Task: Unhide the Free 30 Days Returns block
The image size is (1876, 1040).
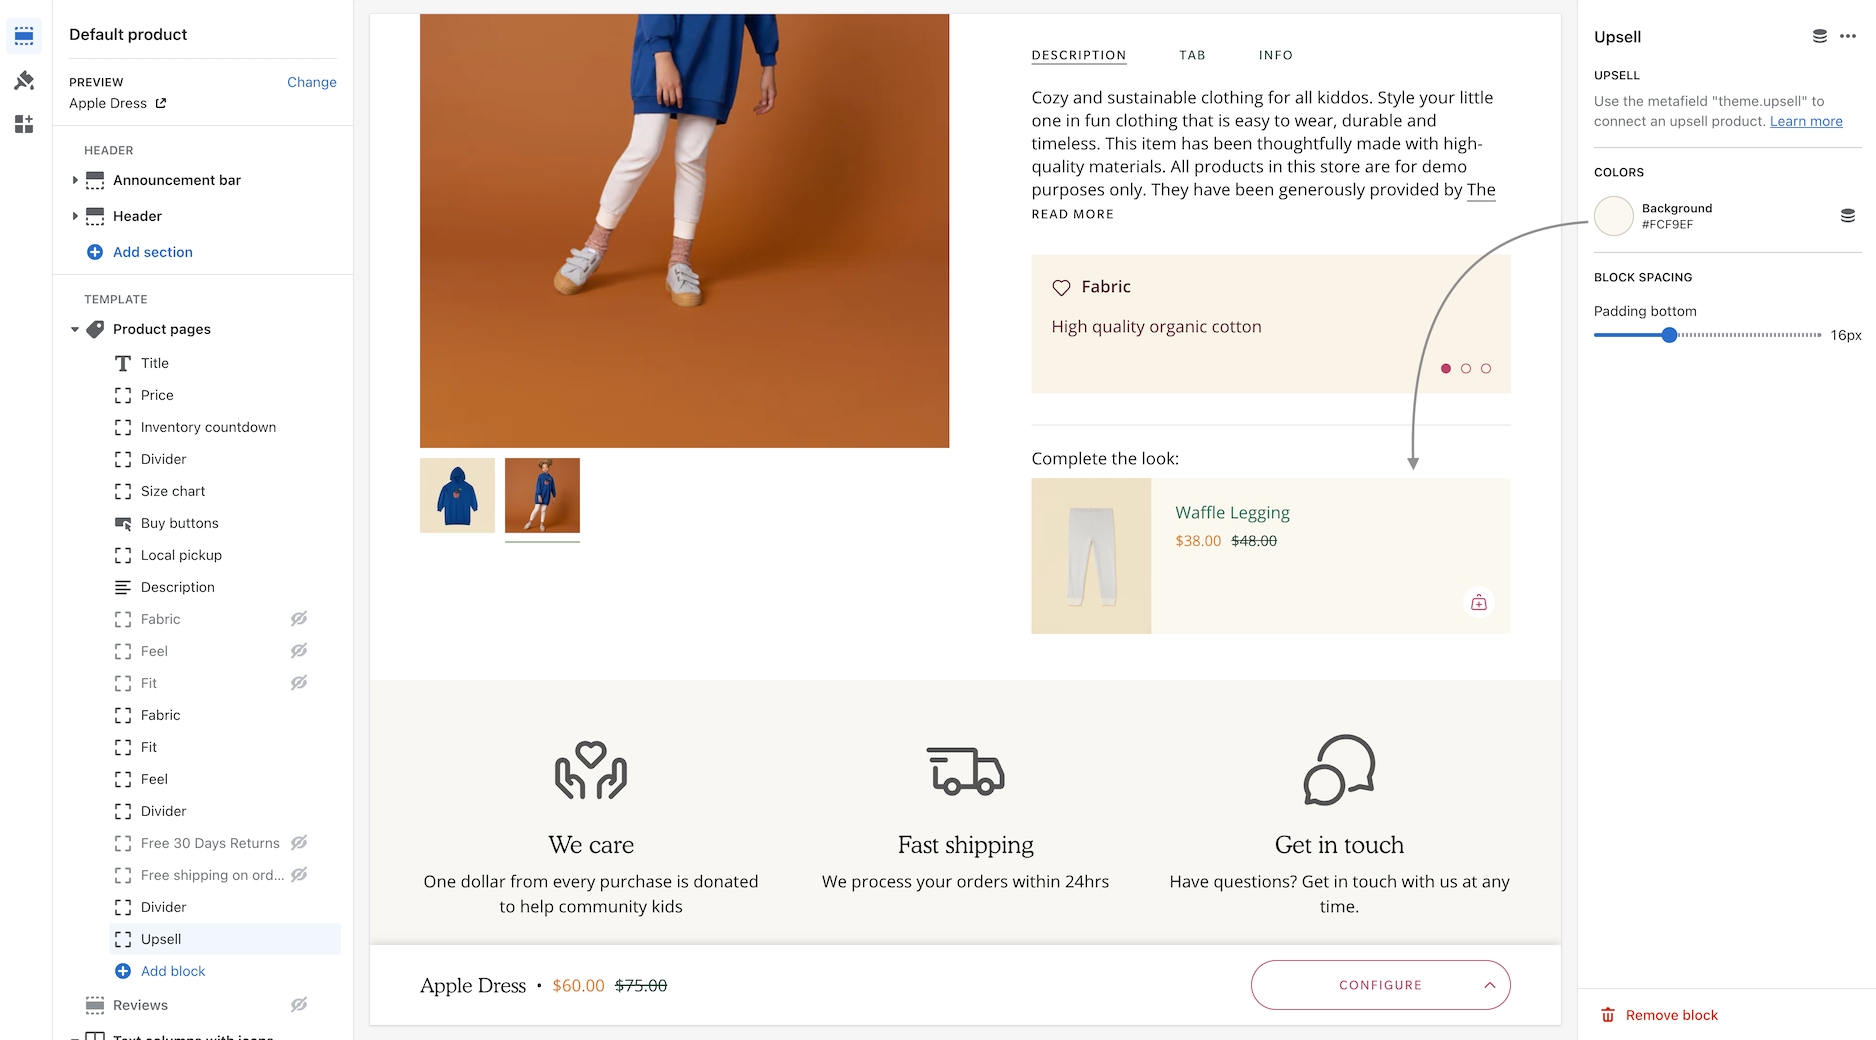Action: [x=299, y=843]
